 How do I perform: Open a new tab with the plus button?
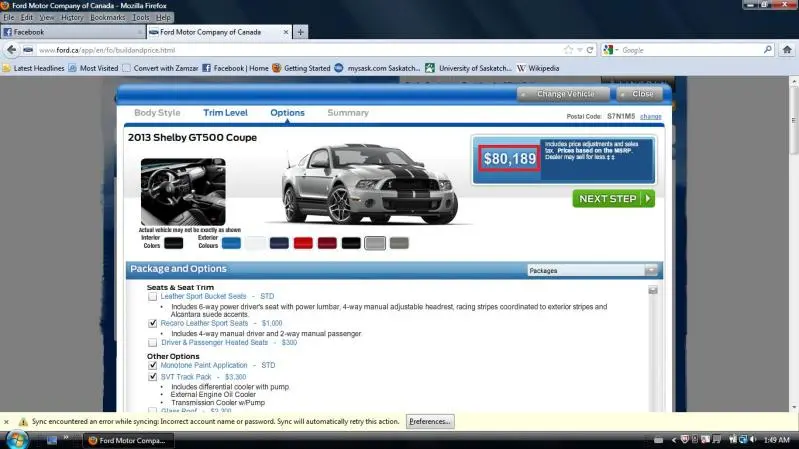[301, 32]
